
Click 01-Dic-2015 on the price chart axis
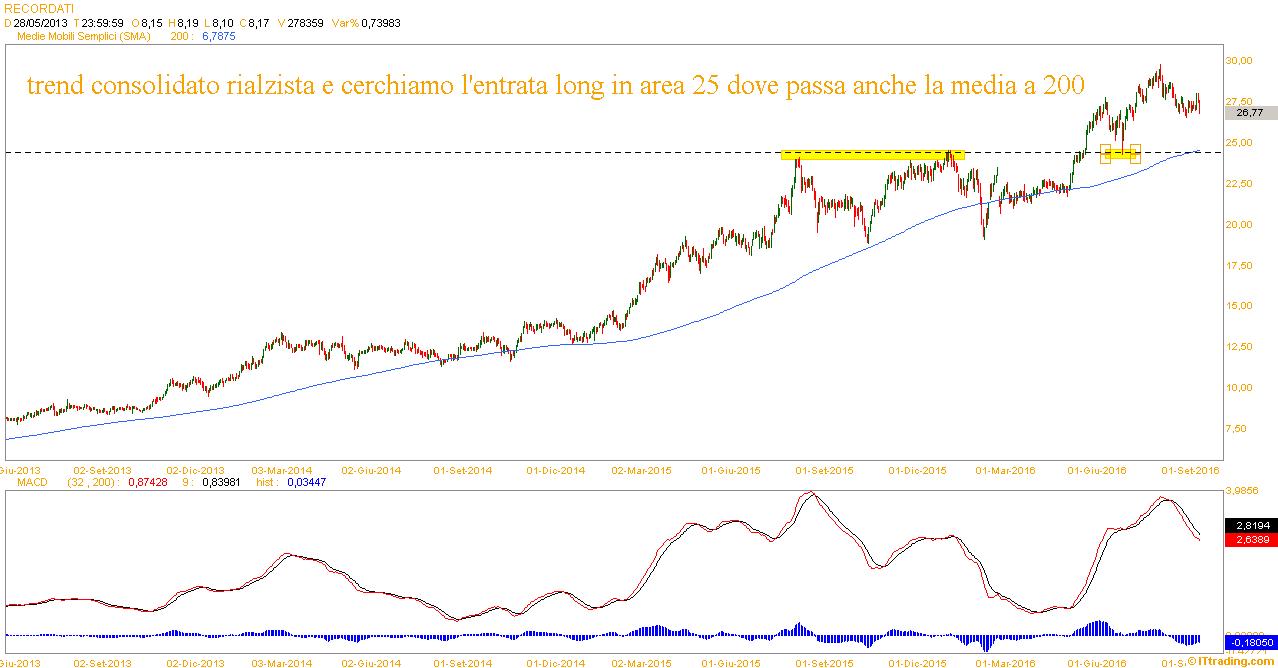917,469
